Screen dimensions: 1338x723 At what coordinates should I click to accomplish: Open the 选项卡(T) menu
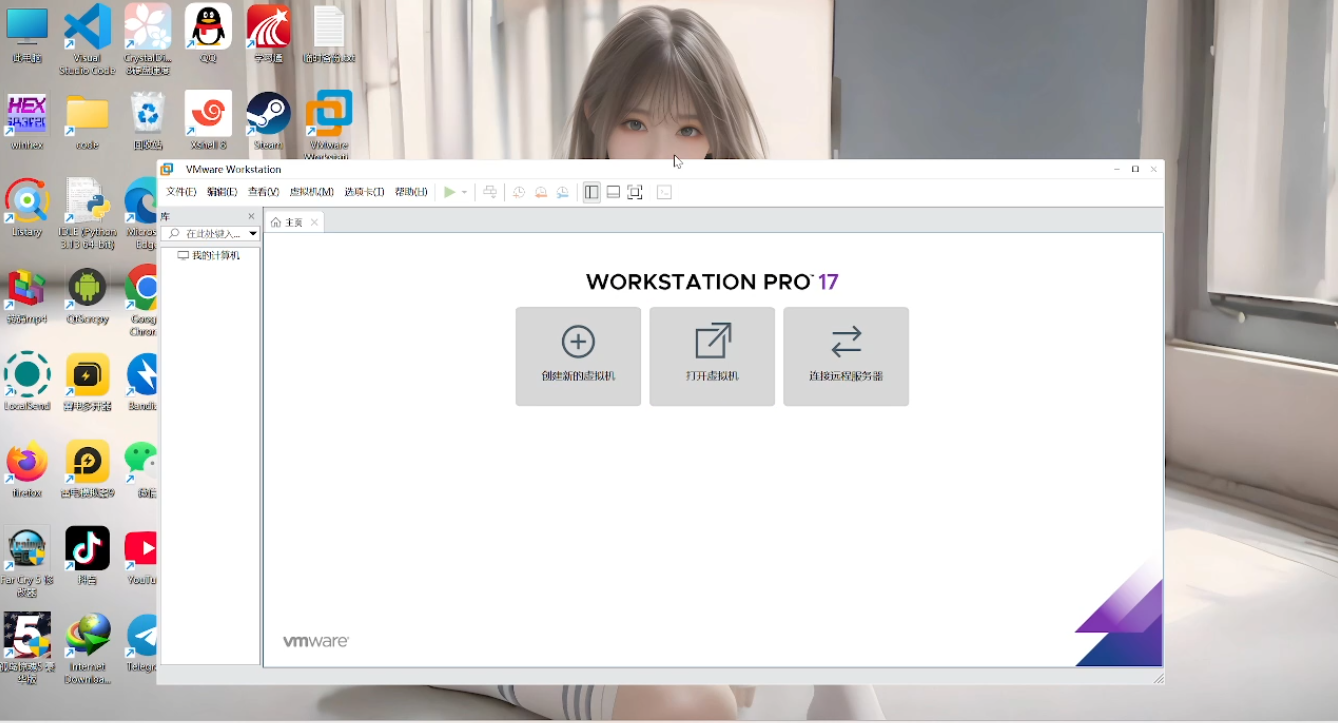(364, 192)
